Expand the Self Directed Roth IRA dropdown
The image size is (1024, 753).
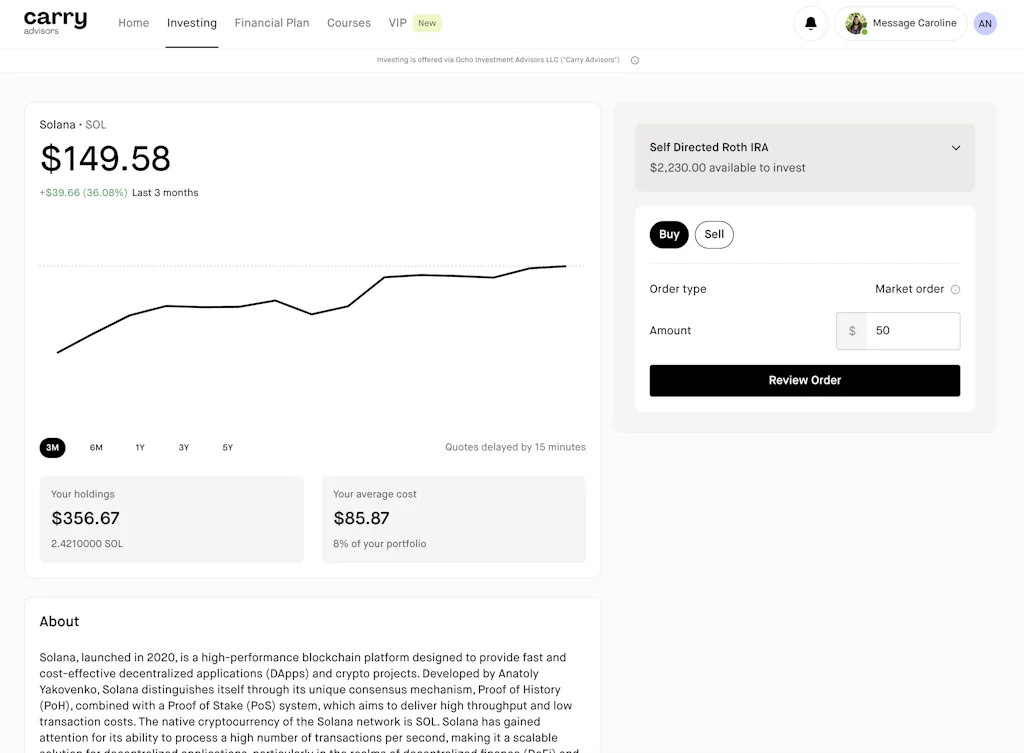click(955, 148)
